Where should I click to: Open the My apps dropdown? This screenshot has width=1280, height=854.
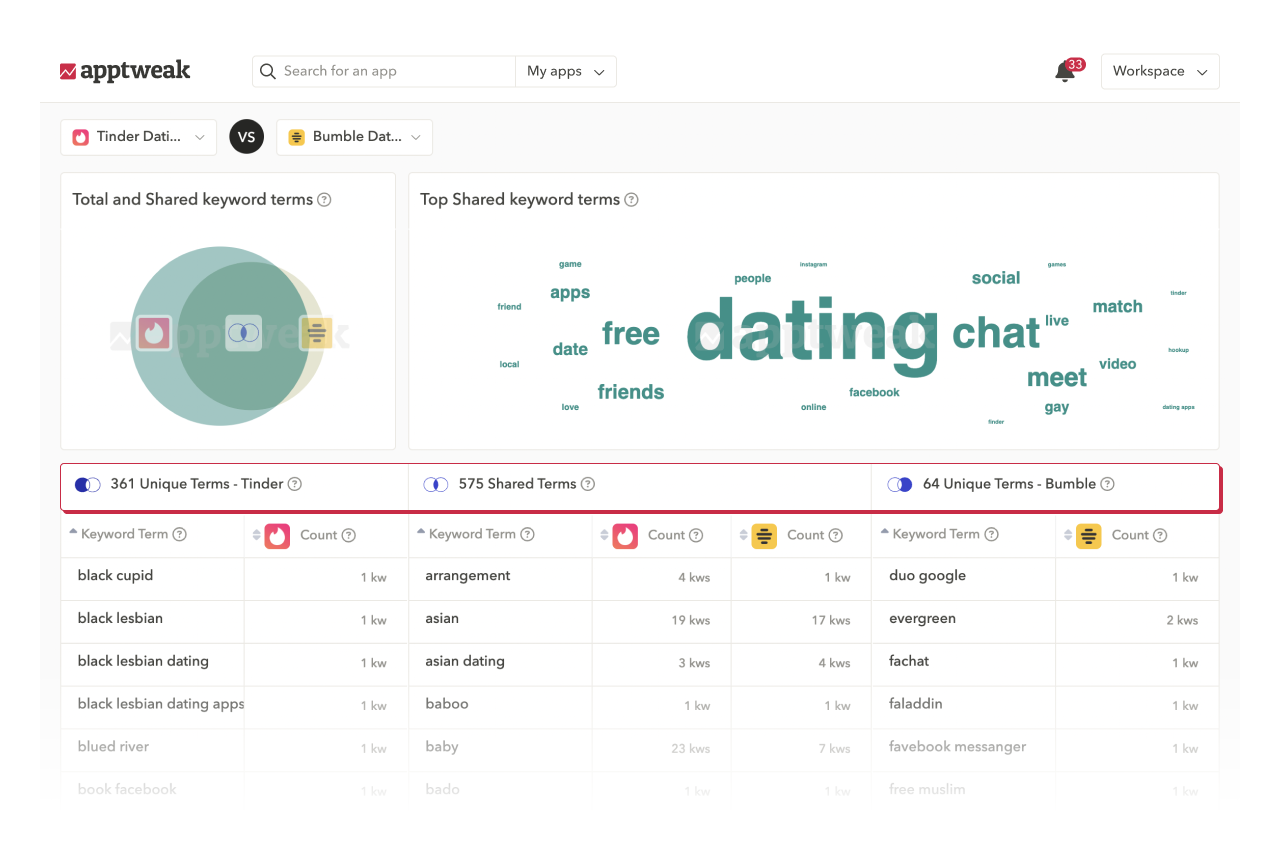(x=566, y=72)
